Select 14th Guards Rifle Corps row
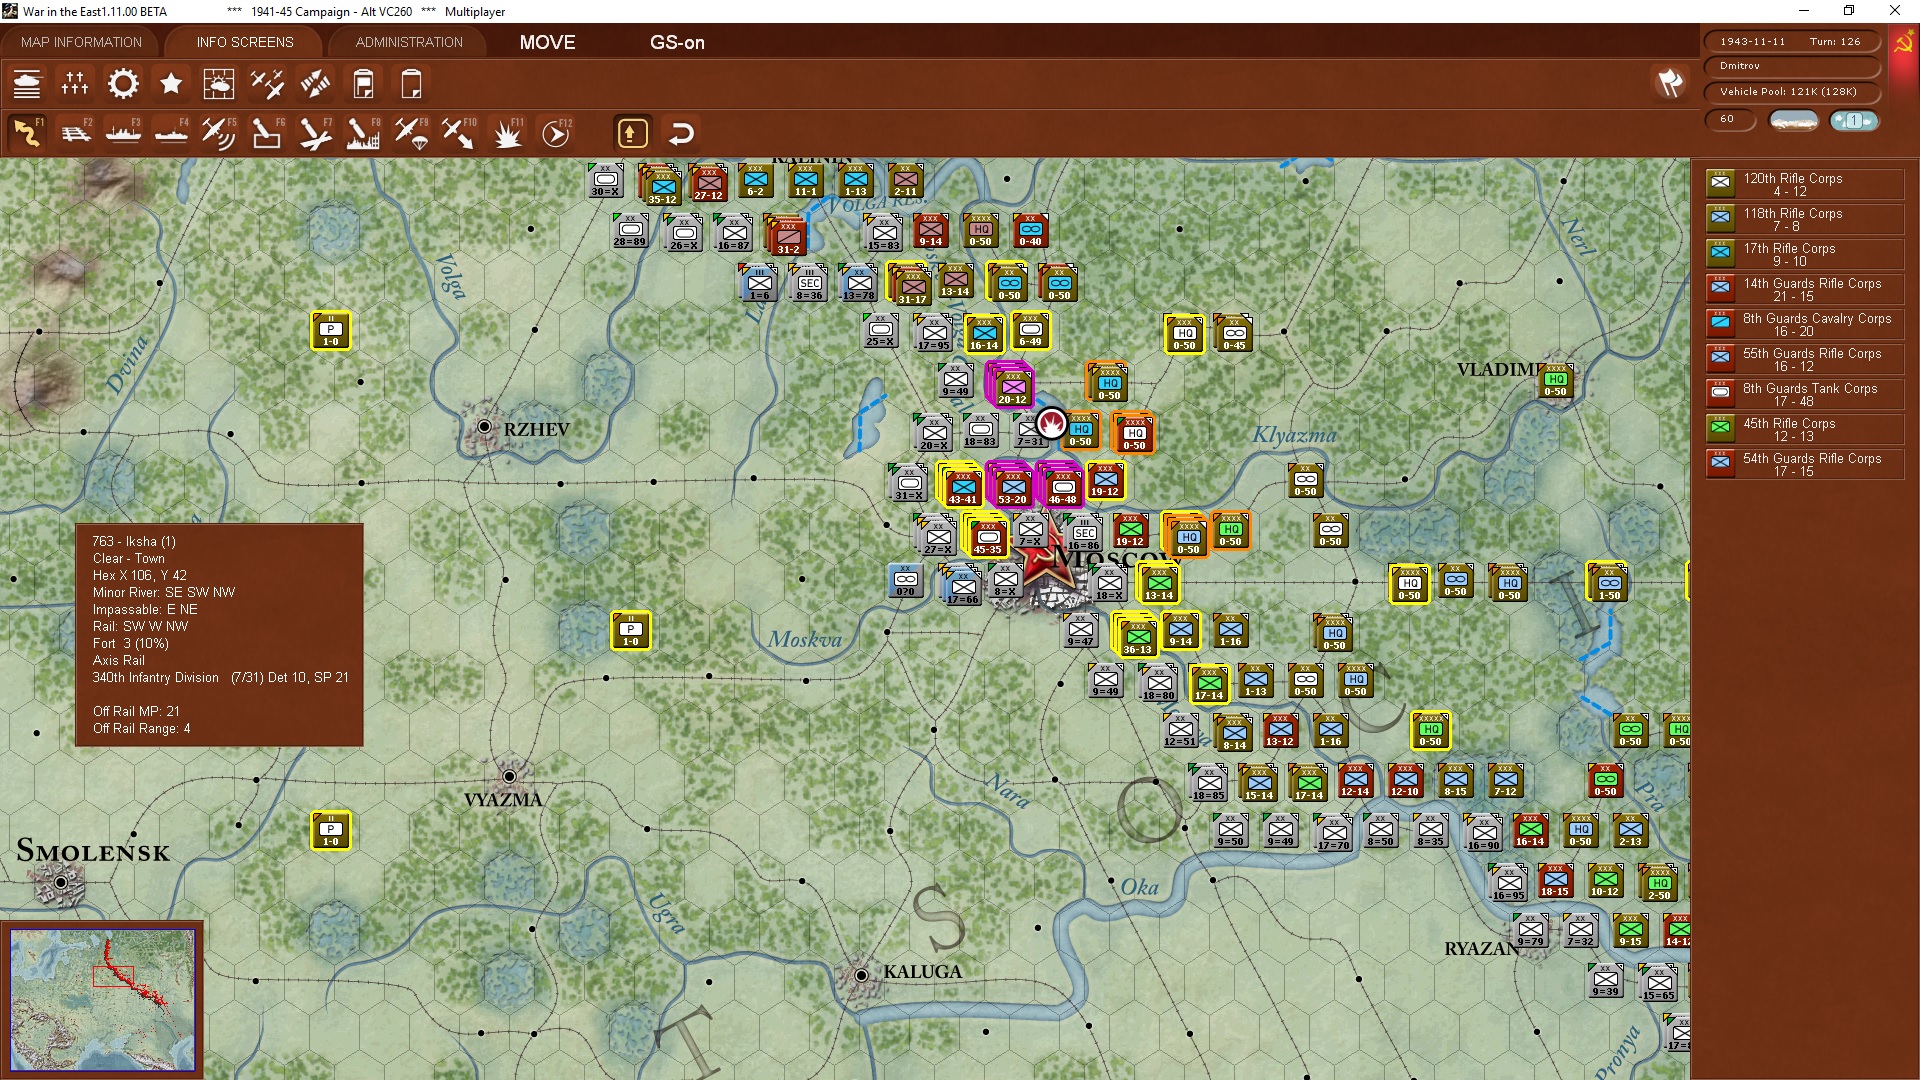The image size is (1920, 1080). (1805, 289)
